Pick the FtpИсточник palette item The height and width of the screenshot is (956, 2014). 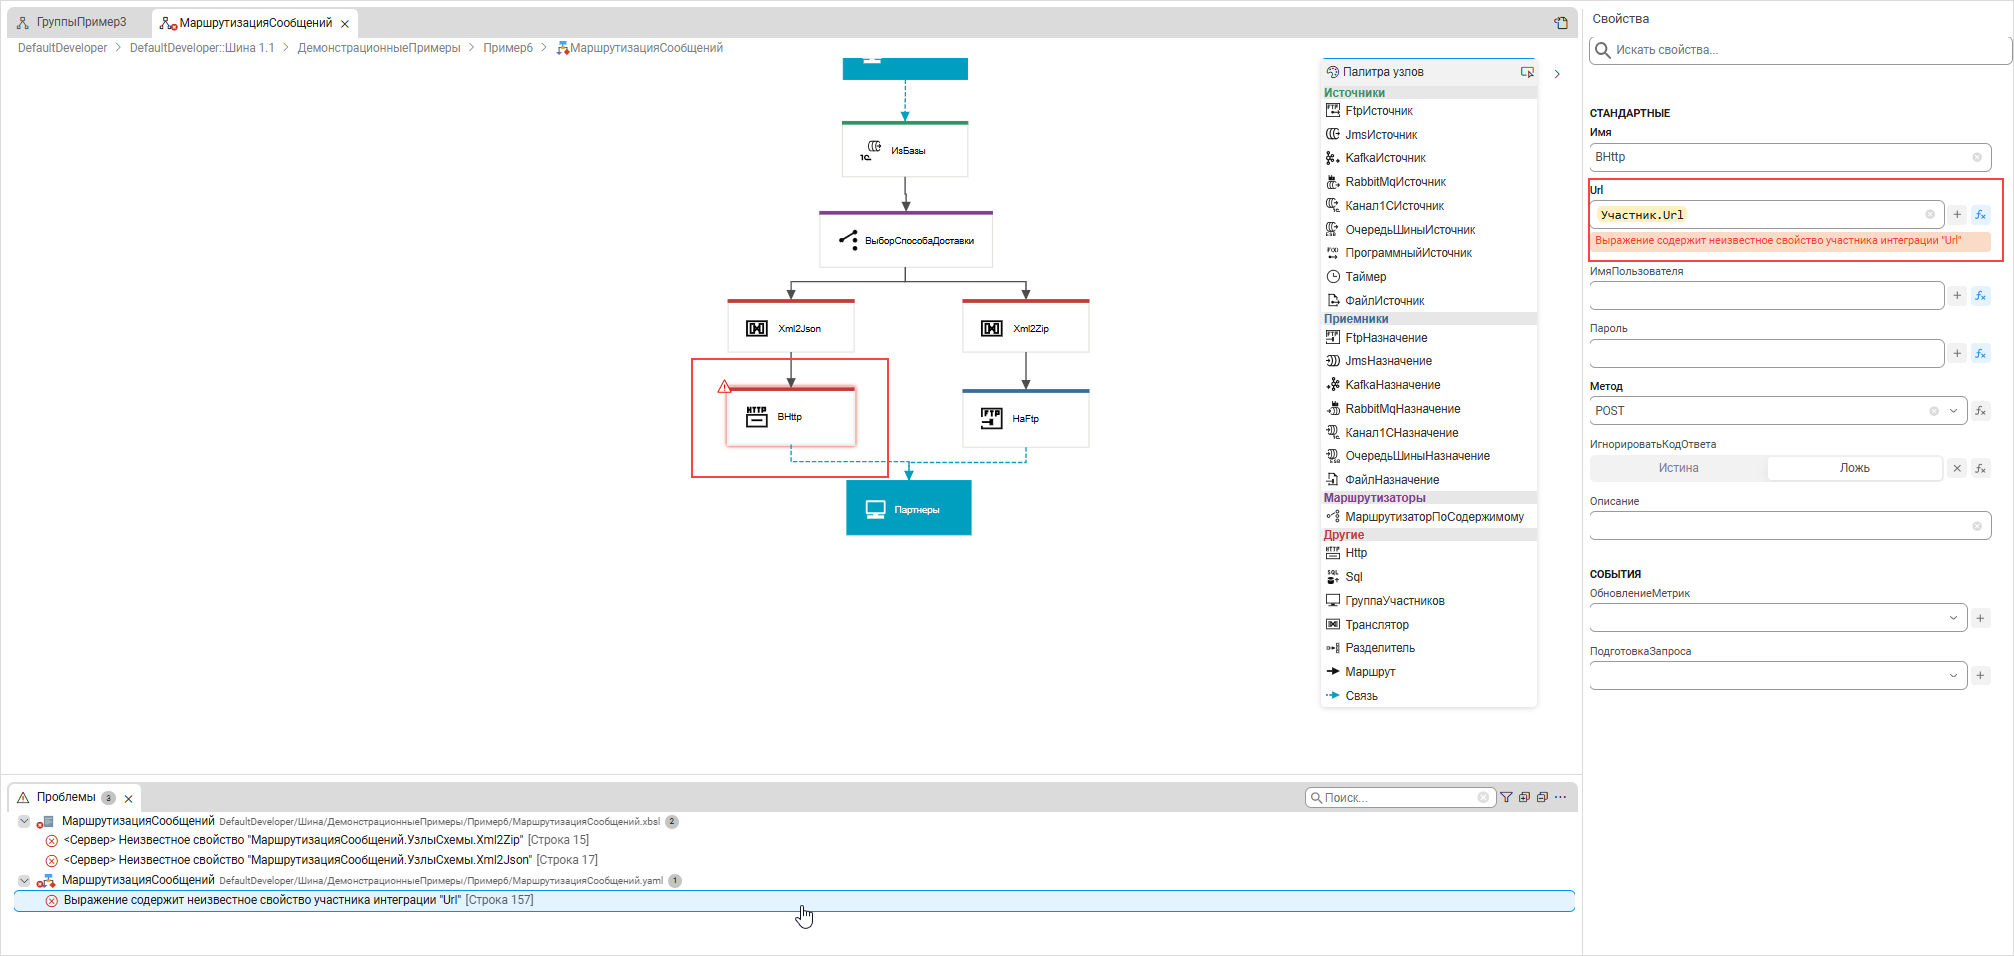point(1378,111)
